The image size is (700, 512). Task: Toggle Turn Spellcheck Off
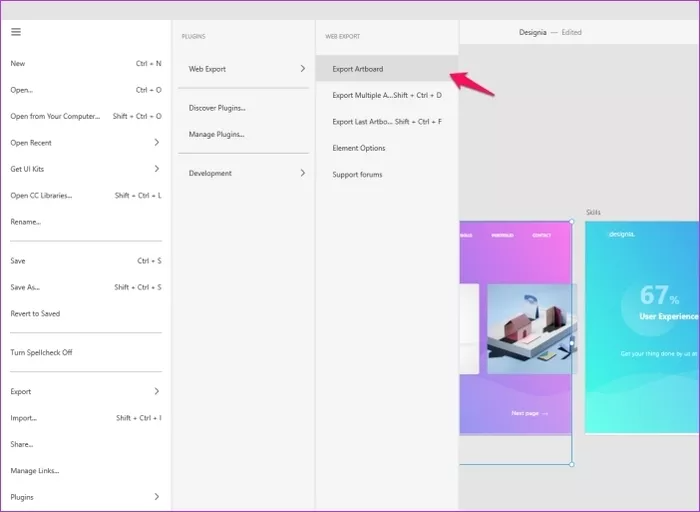click(x=42, y=352)
